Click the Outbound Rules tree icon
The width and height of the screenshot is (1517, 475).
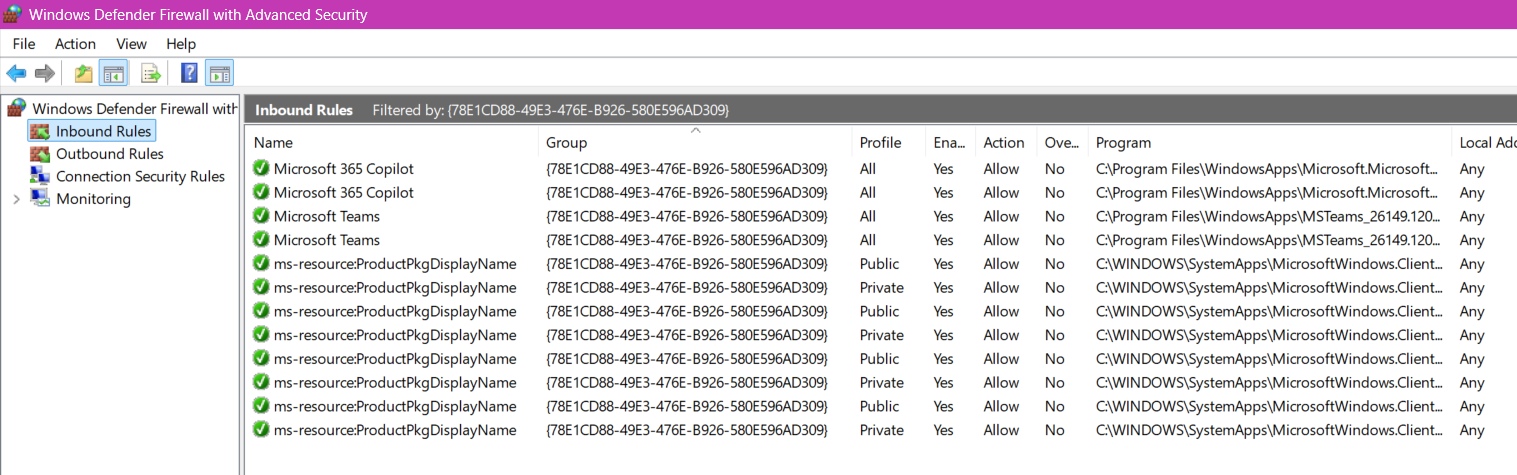(40, 154)
